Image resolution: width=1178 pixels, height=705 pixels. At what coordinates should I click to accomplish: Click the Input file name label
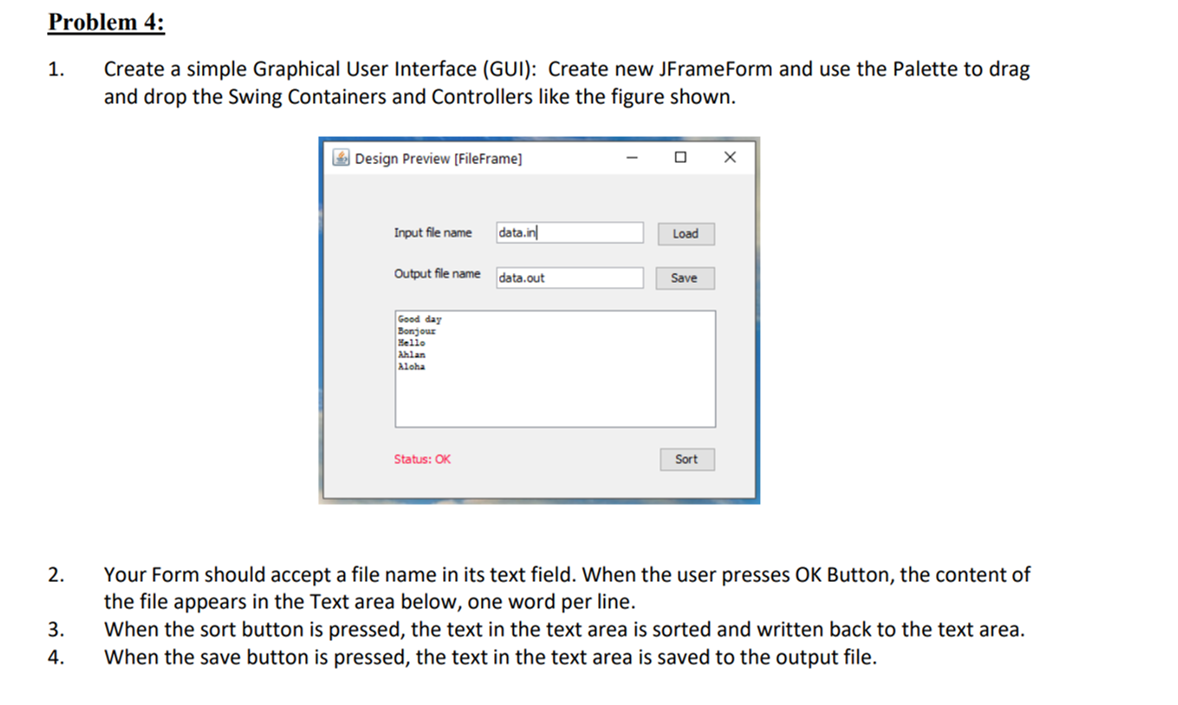(432, 232)
